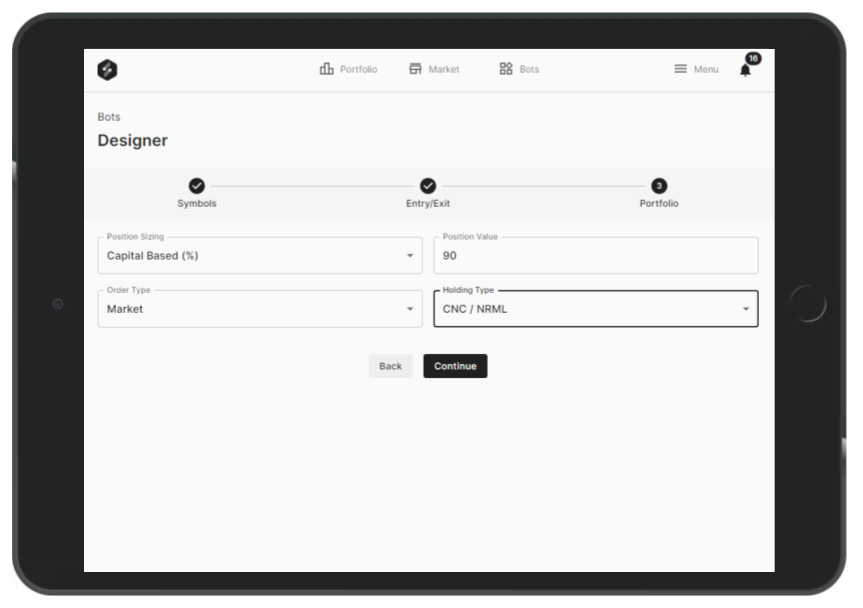
Task: Click the Symbols step label
Action: (x=197, y=204)
